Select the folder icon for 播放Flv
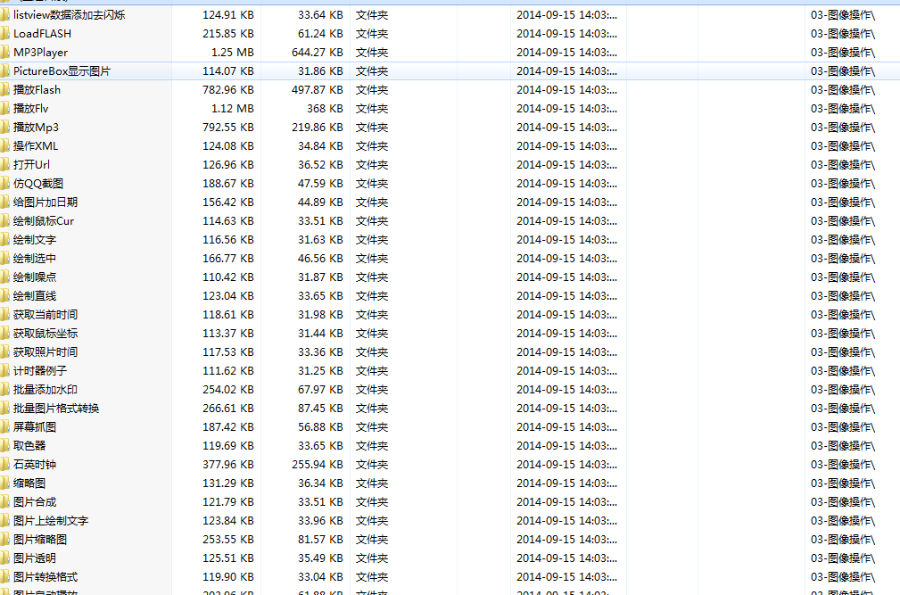Viewport: 900px width, 595px height. tap(5, 108)
